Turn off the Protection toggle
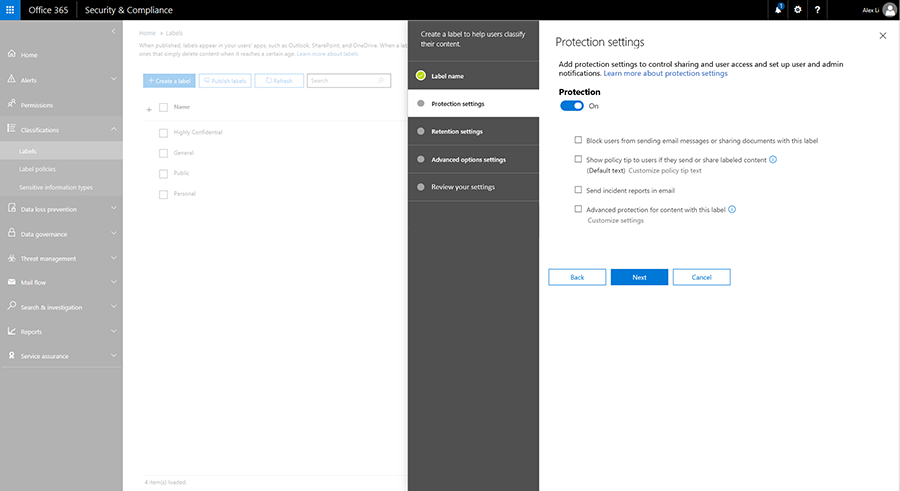The image size is (900, 491). coord(572,106)
